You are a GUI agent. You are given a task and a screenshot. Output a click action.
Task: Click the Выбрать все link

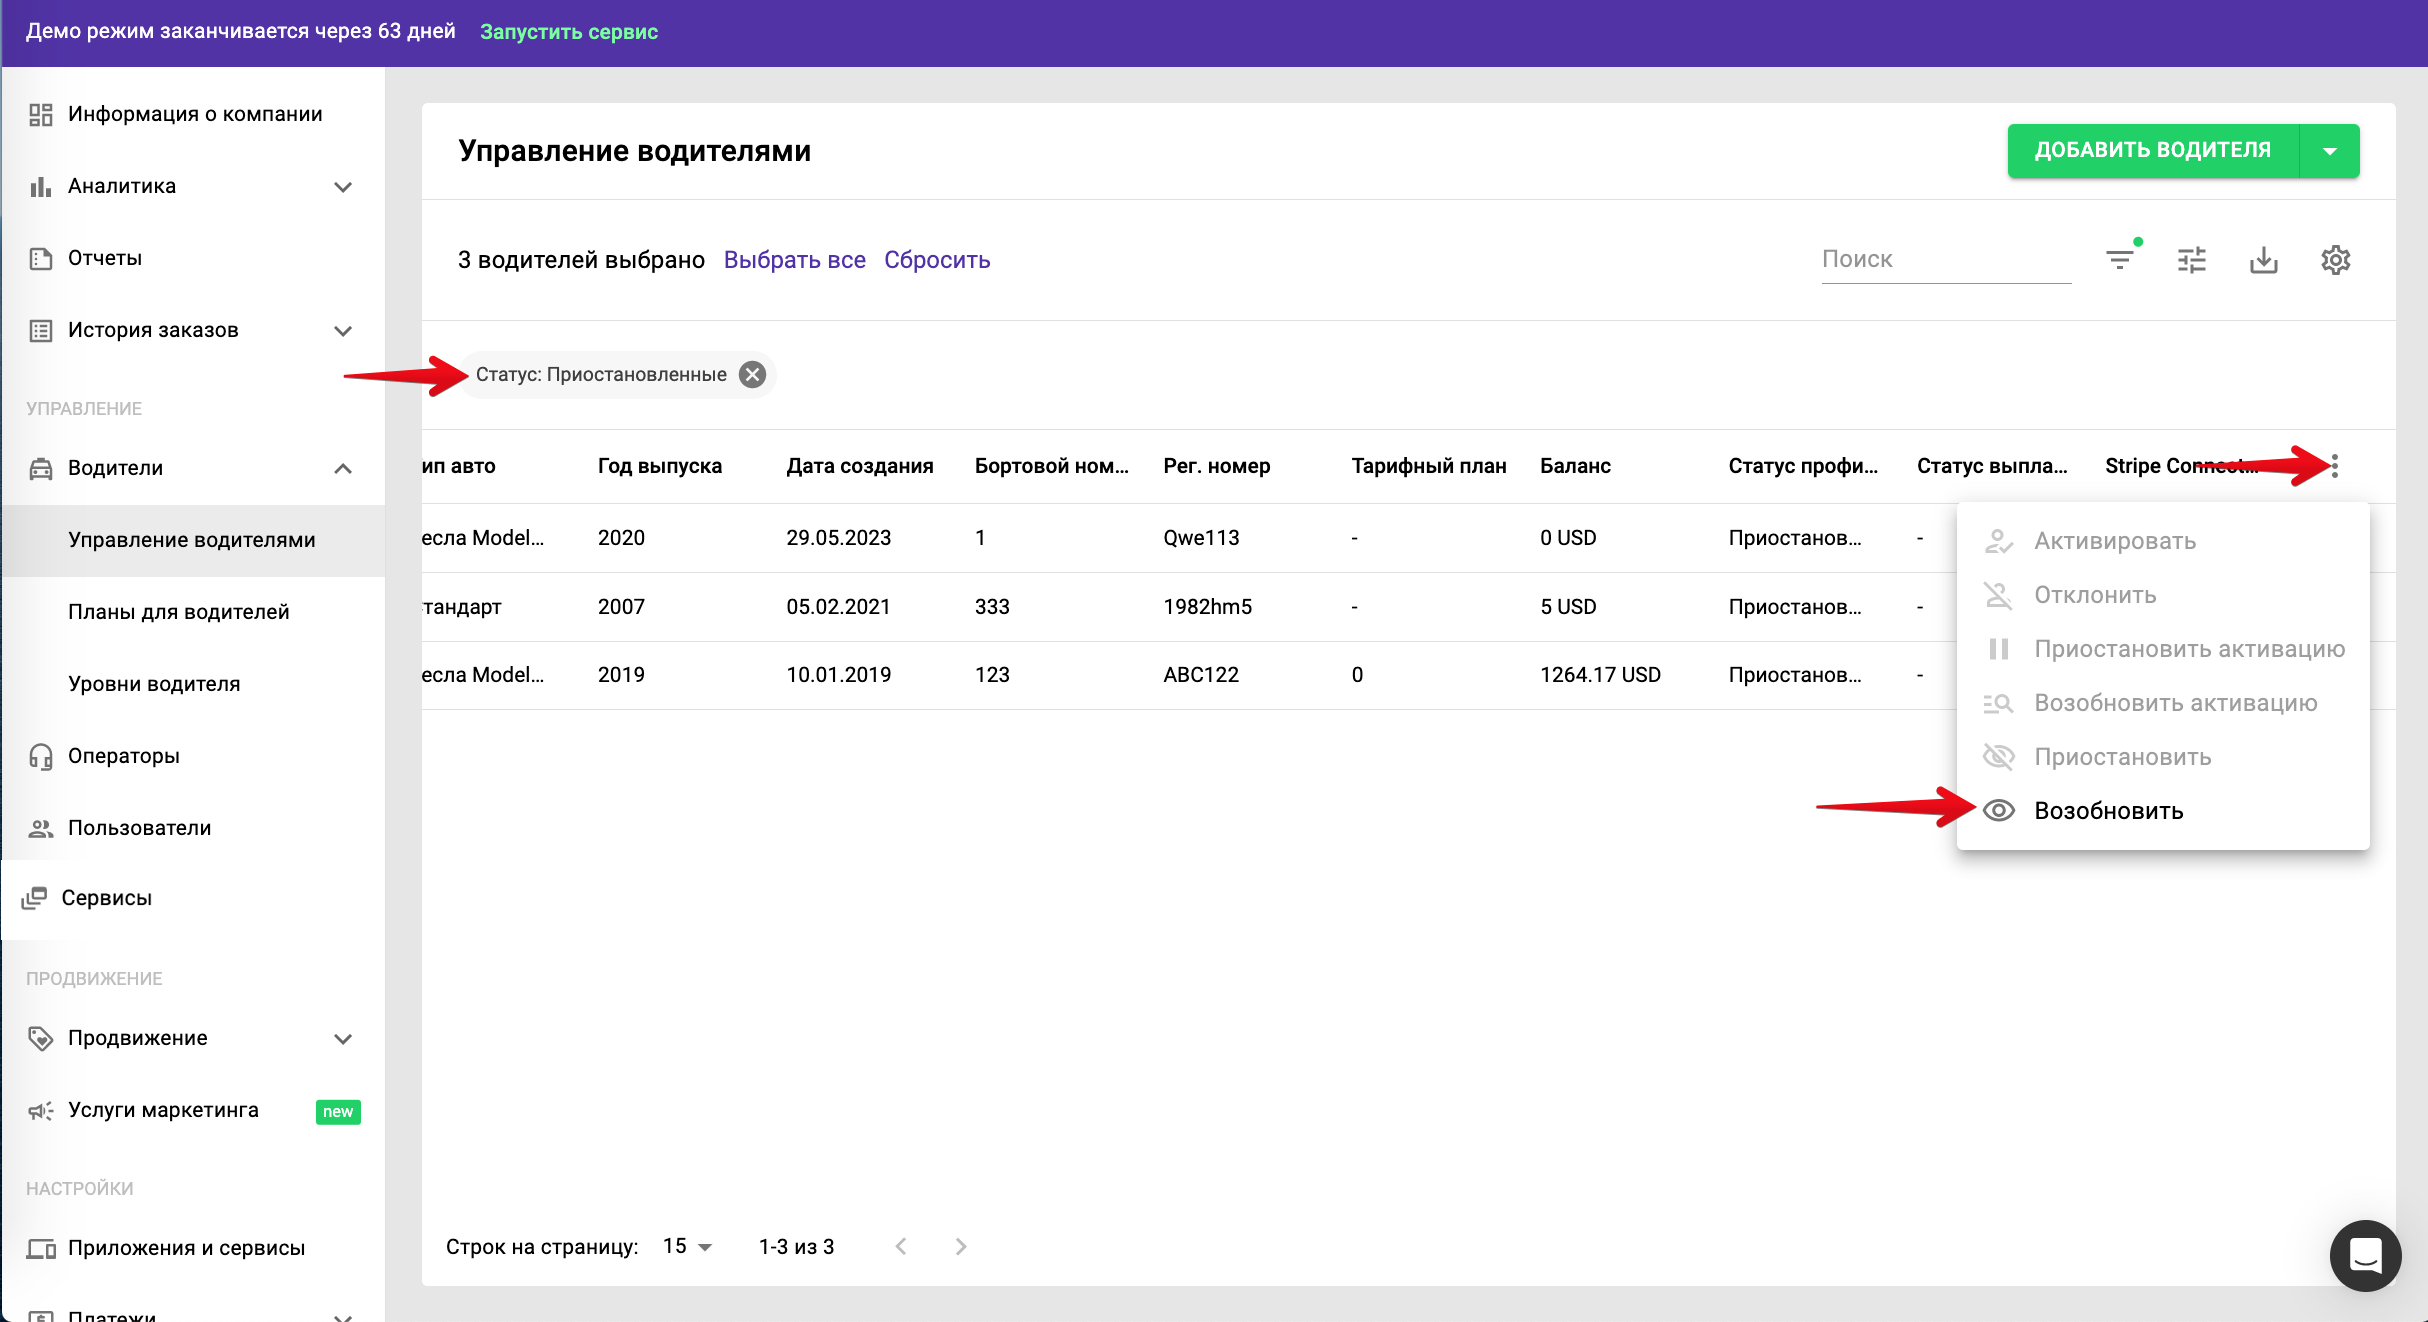pos(794,260)
